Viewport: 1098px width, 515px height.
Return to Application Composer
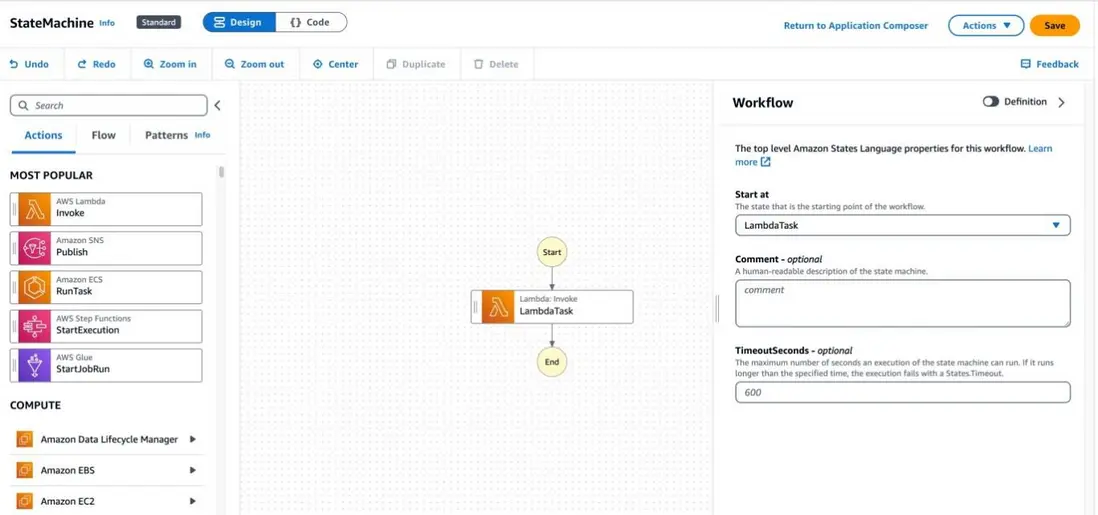point(855,25)
